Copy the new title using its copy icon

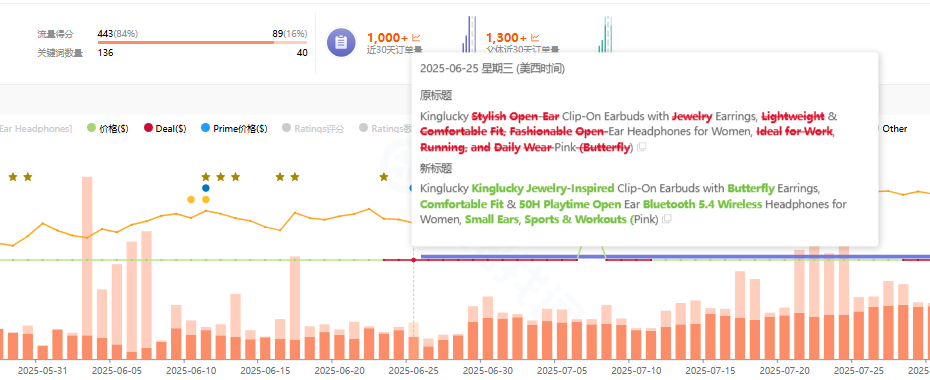[667, 219]
